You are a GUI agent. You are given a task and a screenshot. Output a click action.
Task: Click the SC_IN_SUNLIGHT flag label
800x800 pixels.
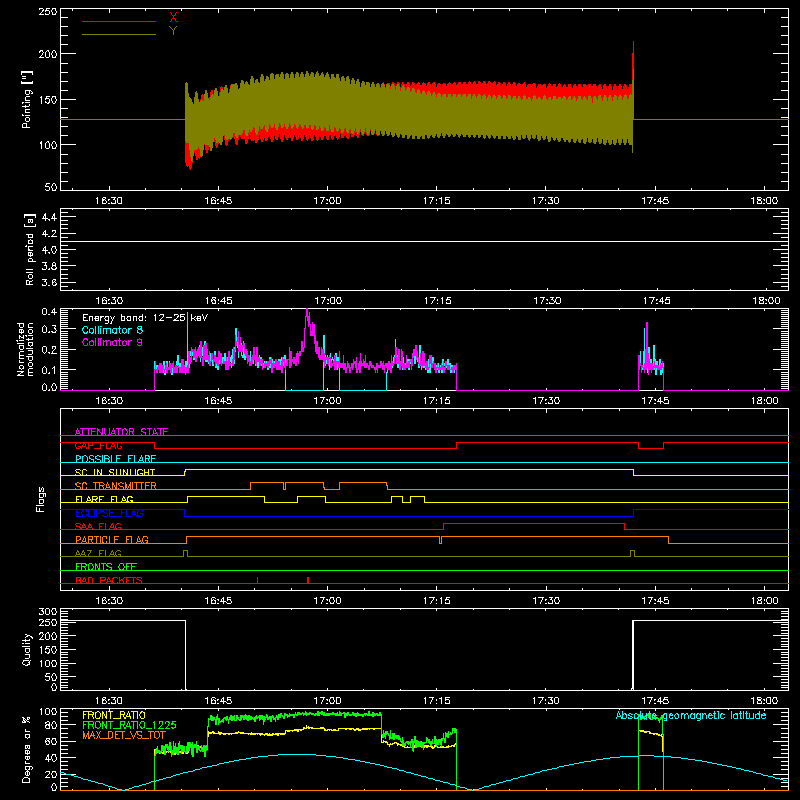(x=115, y=472)
